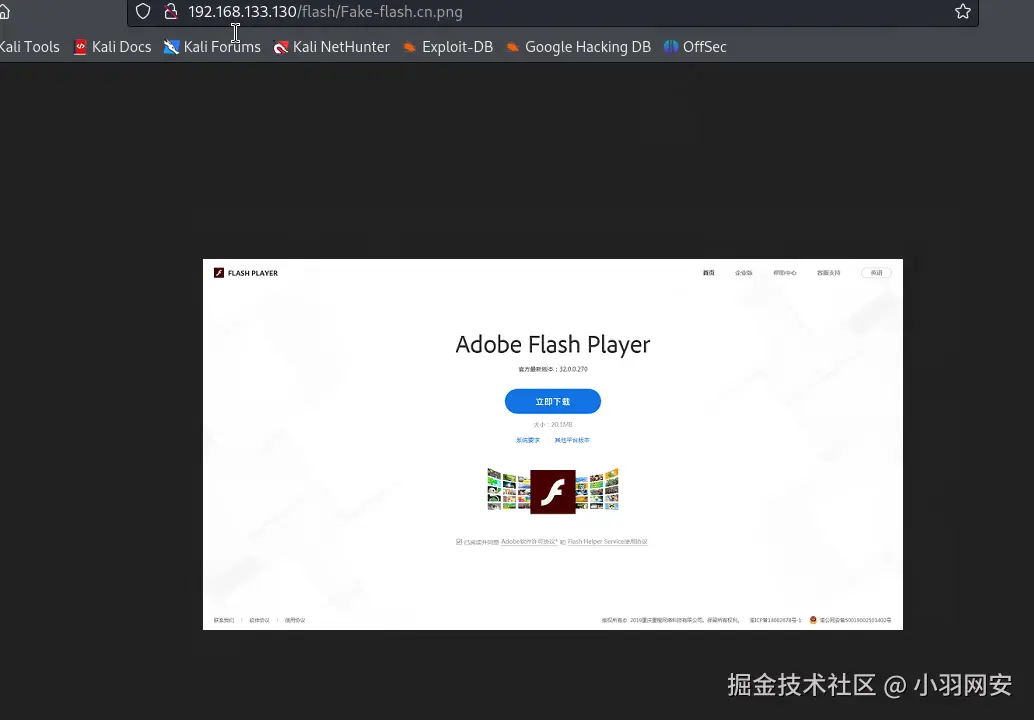The width and height of the screenshot is (1034, 720).
Task: Click the blue 立即下载 download button
Action: [552, 401]
